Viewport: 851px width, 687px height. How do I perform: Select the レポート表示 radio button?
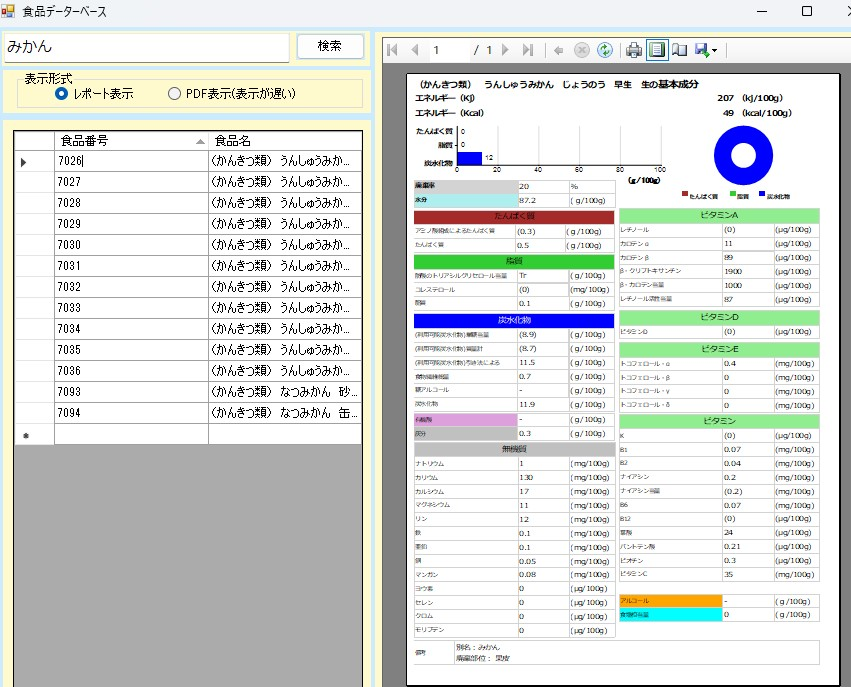(x=62, y=94)
